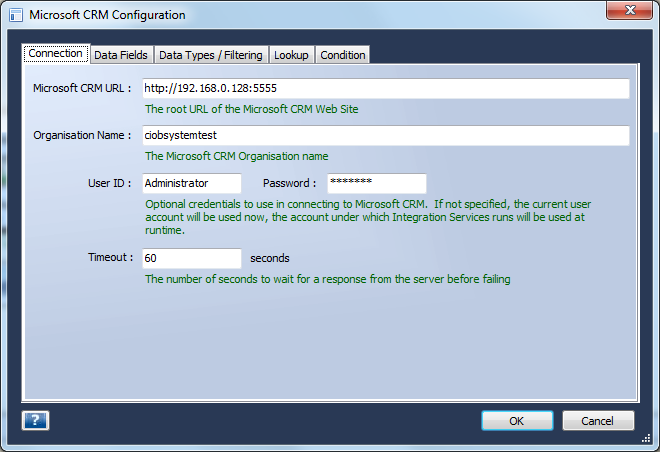Switch to the Data Fields tab
The image size is (660, 452).
121,55
